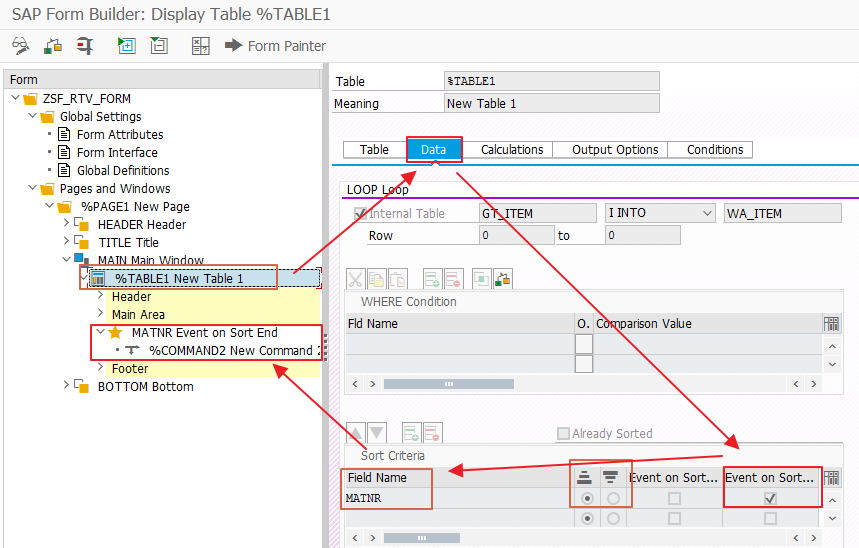Select descending radio for MATNR row

[613, 499]
